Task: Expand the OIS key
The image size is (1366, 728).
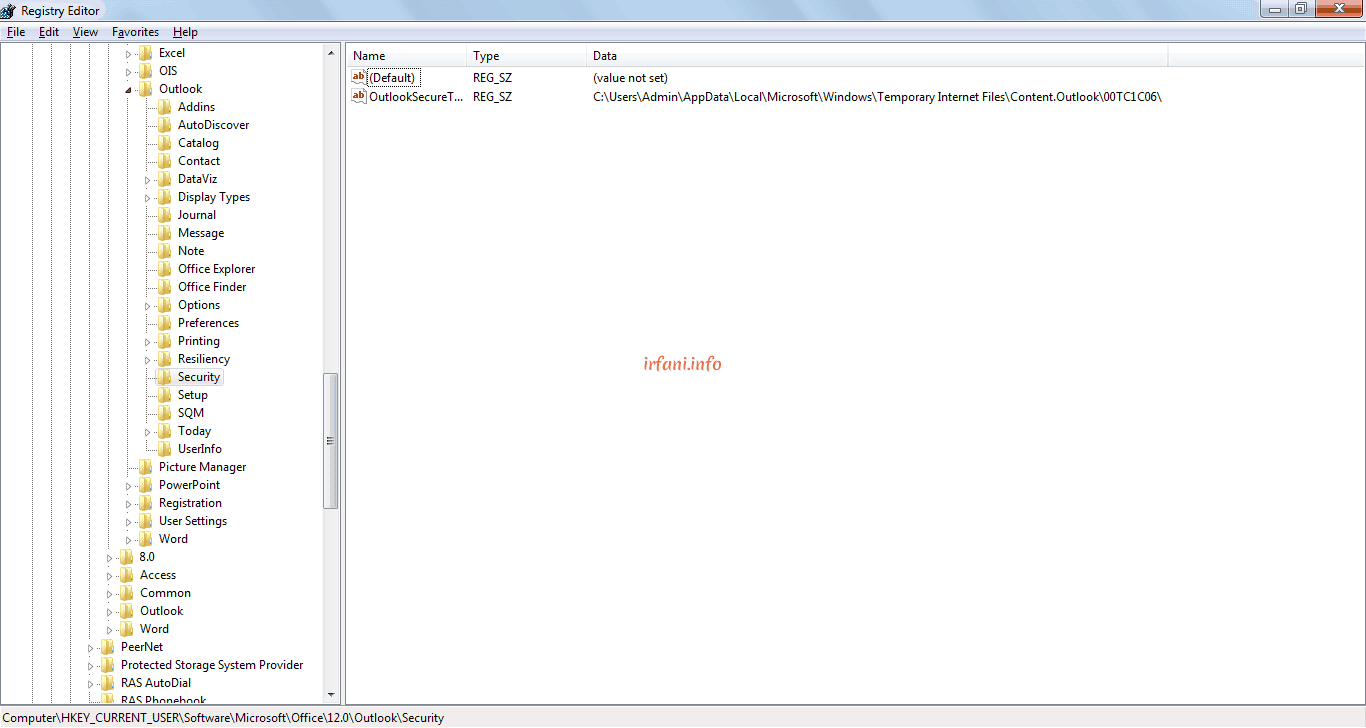Action: [129, 71]
